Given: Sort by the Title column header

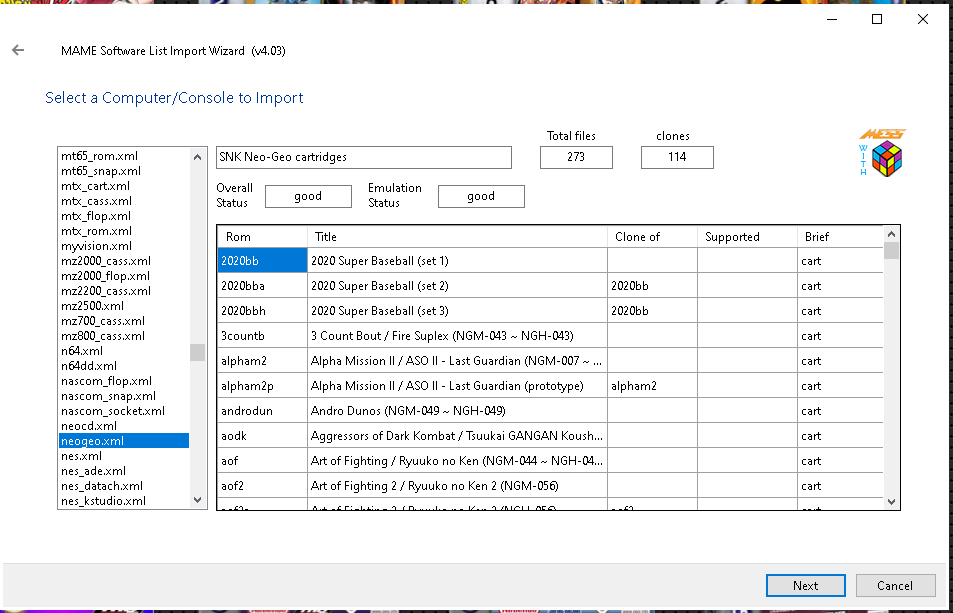Looking at the screenshot, I should [x=457, y=237].
